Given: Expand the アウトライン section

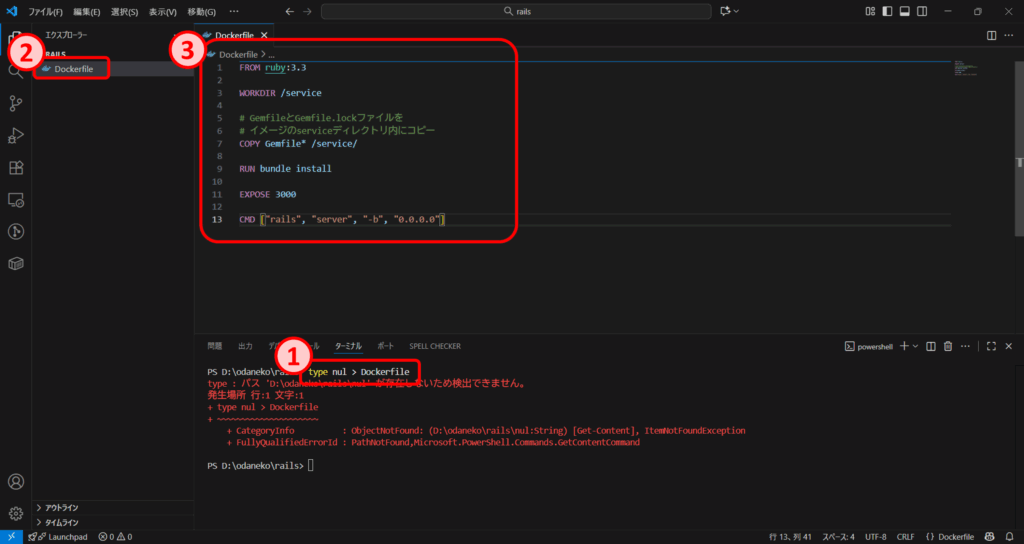Looking at the screenshot, I should [61, 507].
